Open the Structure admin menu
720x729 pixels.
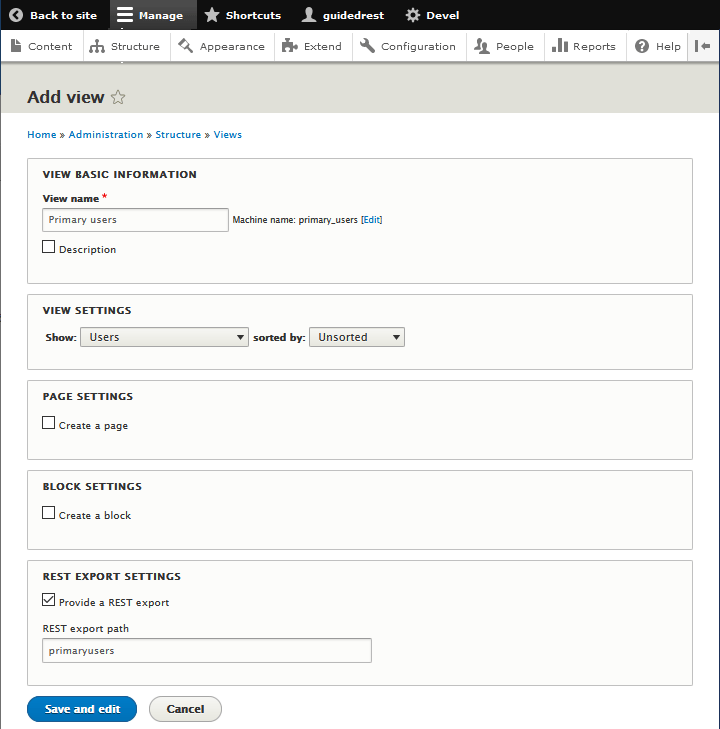pyautogui.click(x=124, y=46)
